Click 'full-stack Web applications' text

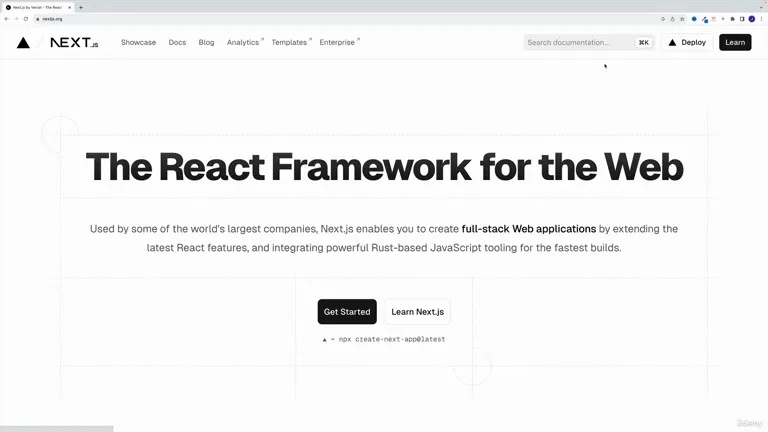point(529,229)
